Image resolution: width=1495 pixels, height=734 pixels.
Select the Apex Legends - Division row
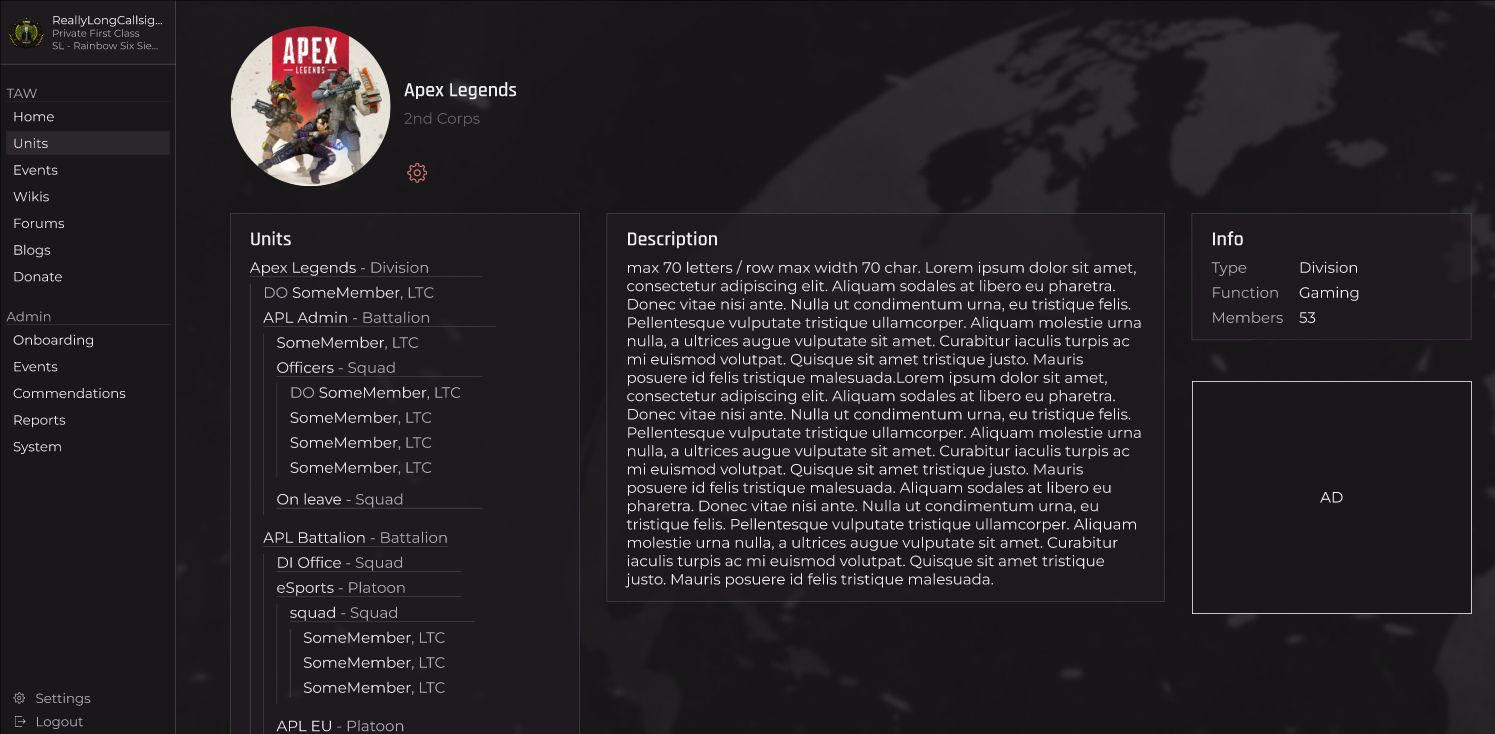point(339,268)
